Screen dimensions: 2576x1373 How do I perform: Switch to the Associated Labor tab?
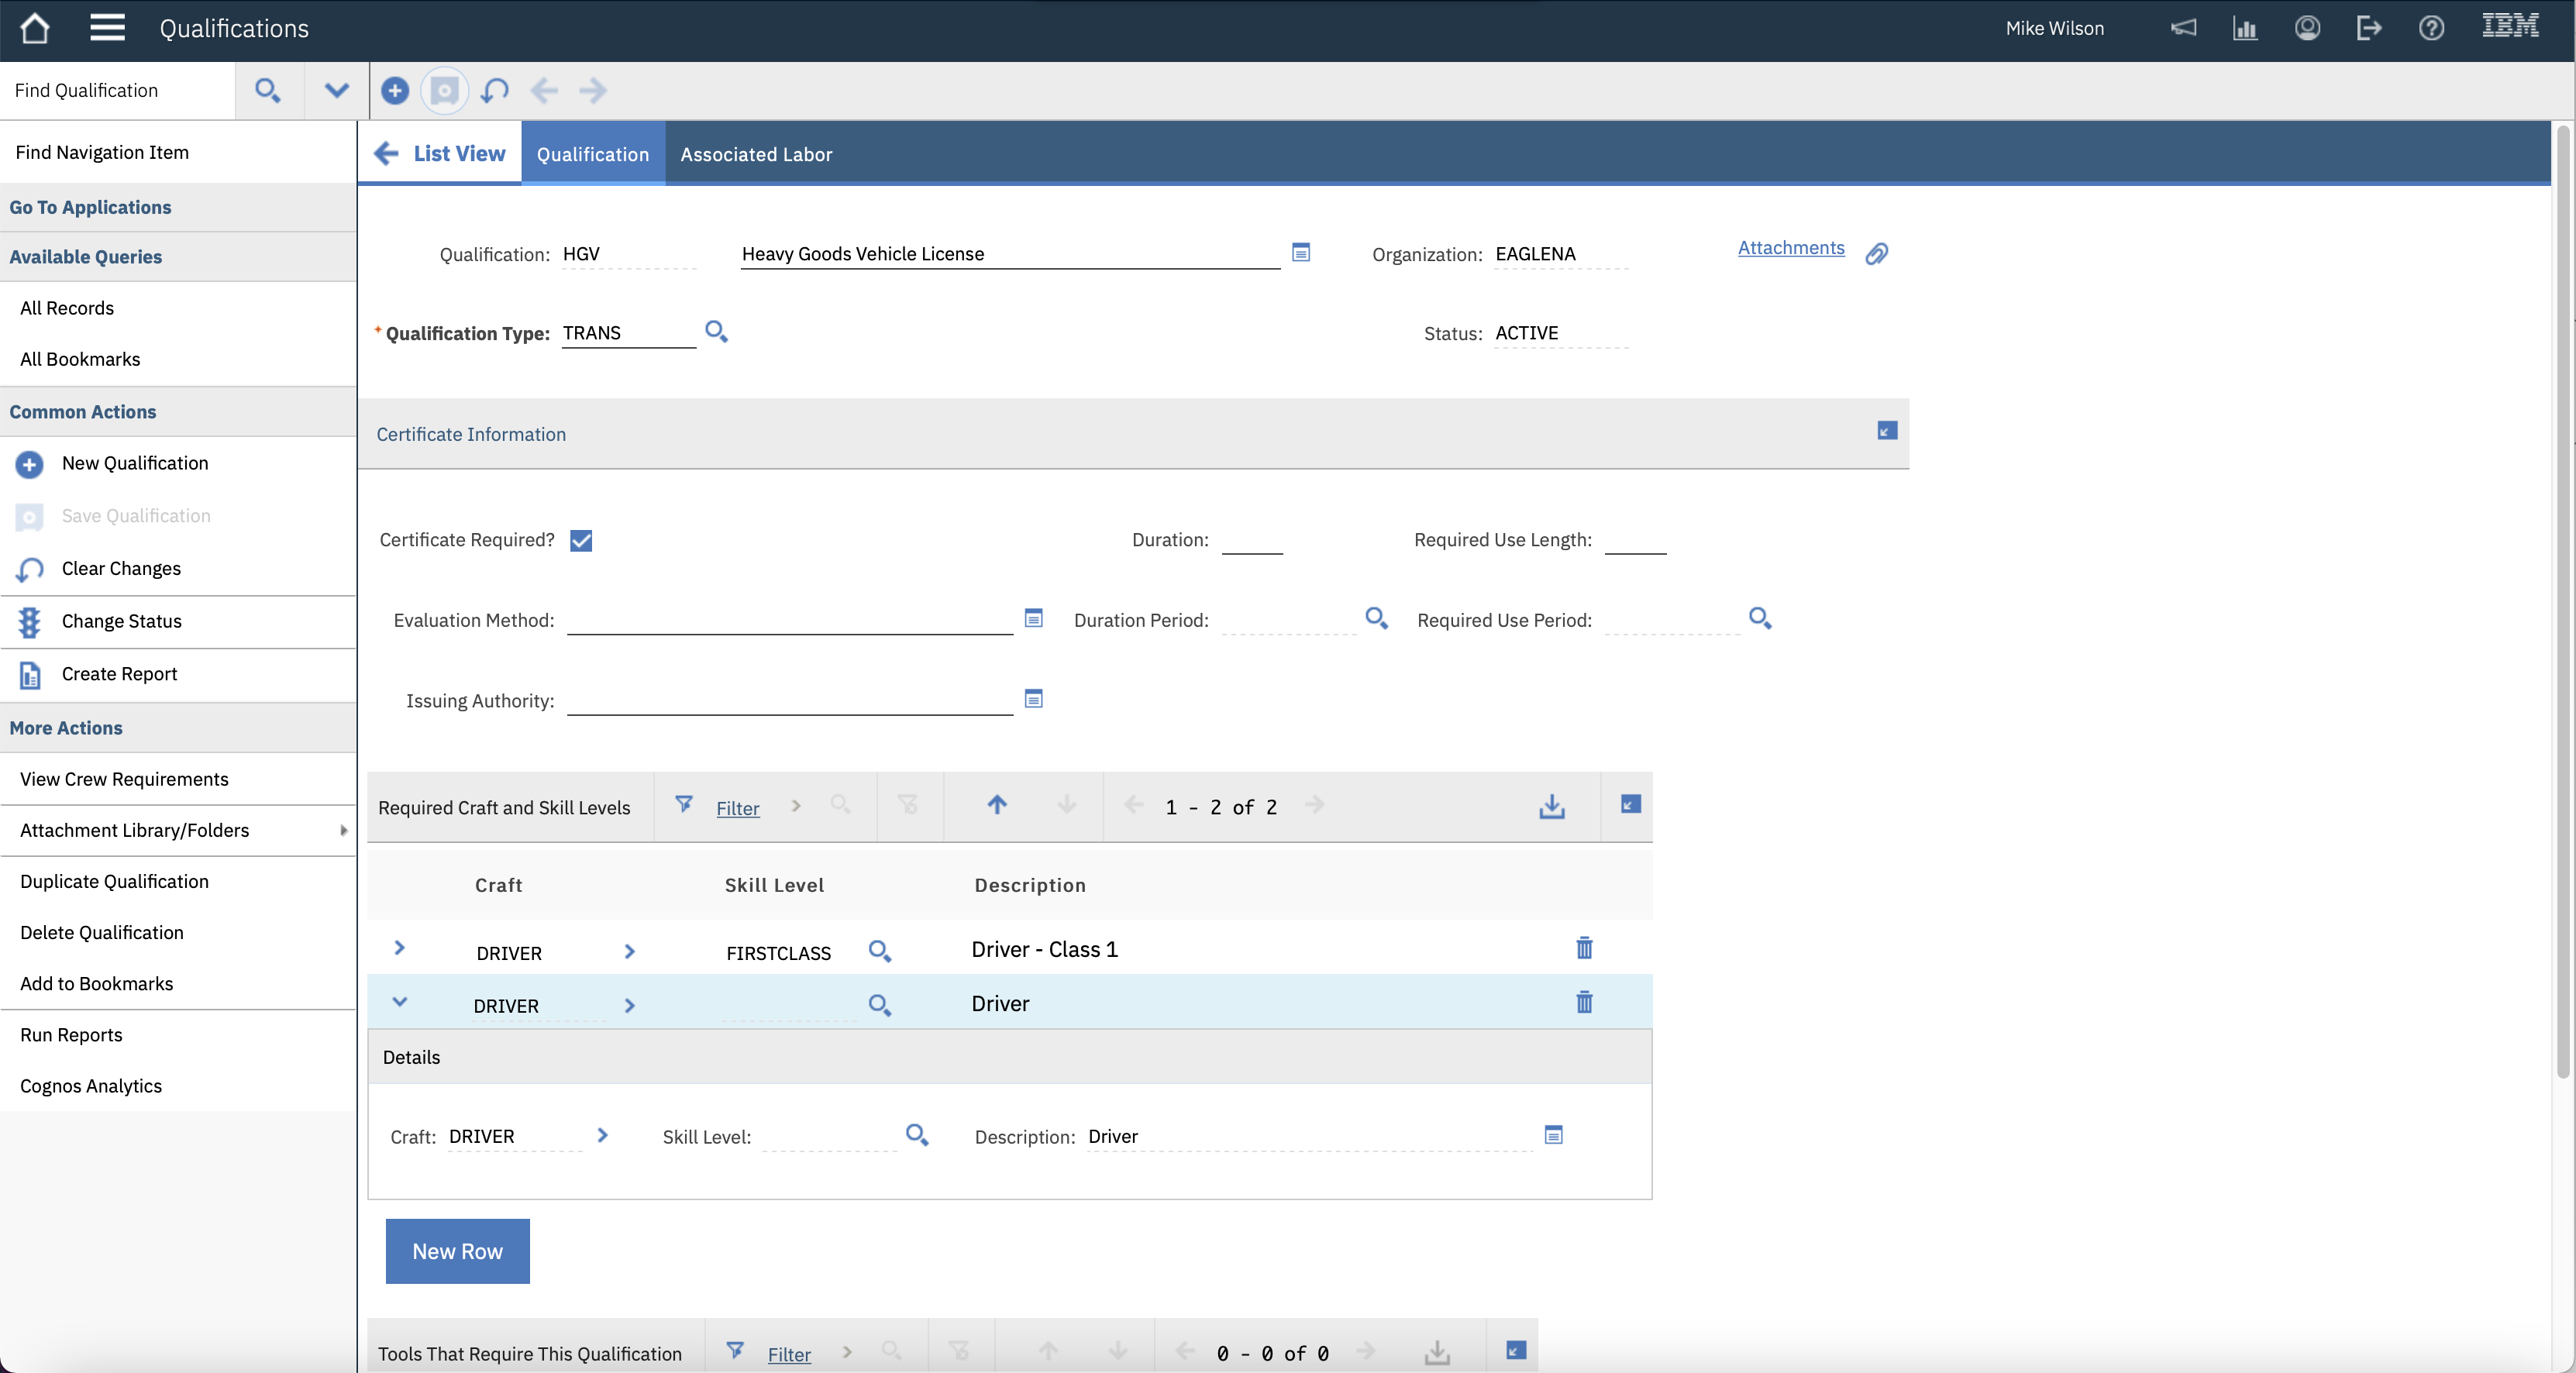click(x=756, y=154)
